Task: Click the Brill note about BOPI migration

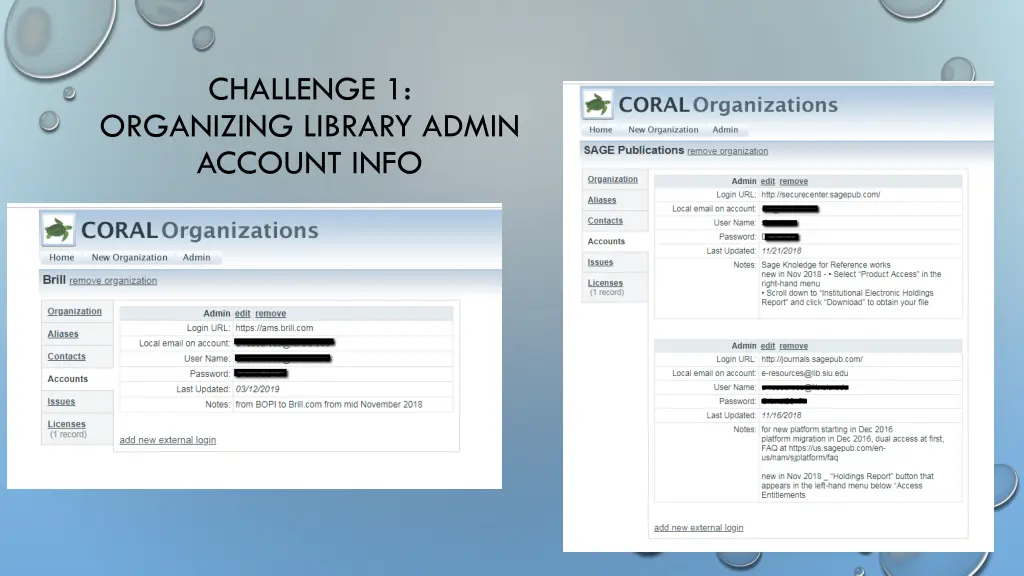Action: [x=328, y=404]
